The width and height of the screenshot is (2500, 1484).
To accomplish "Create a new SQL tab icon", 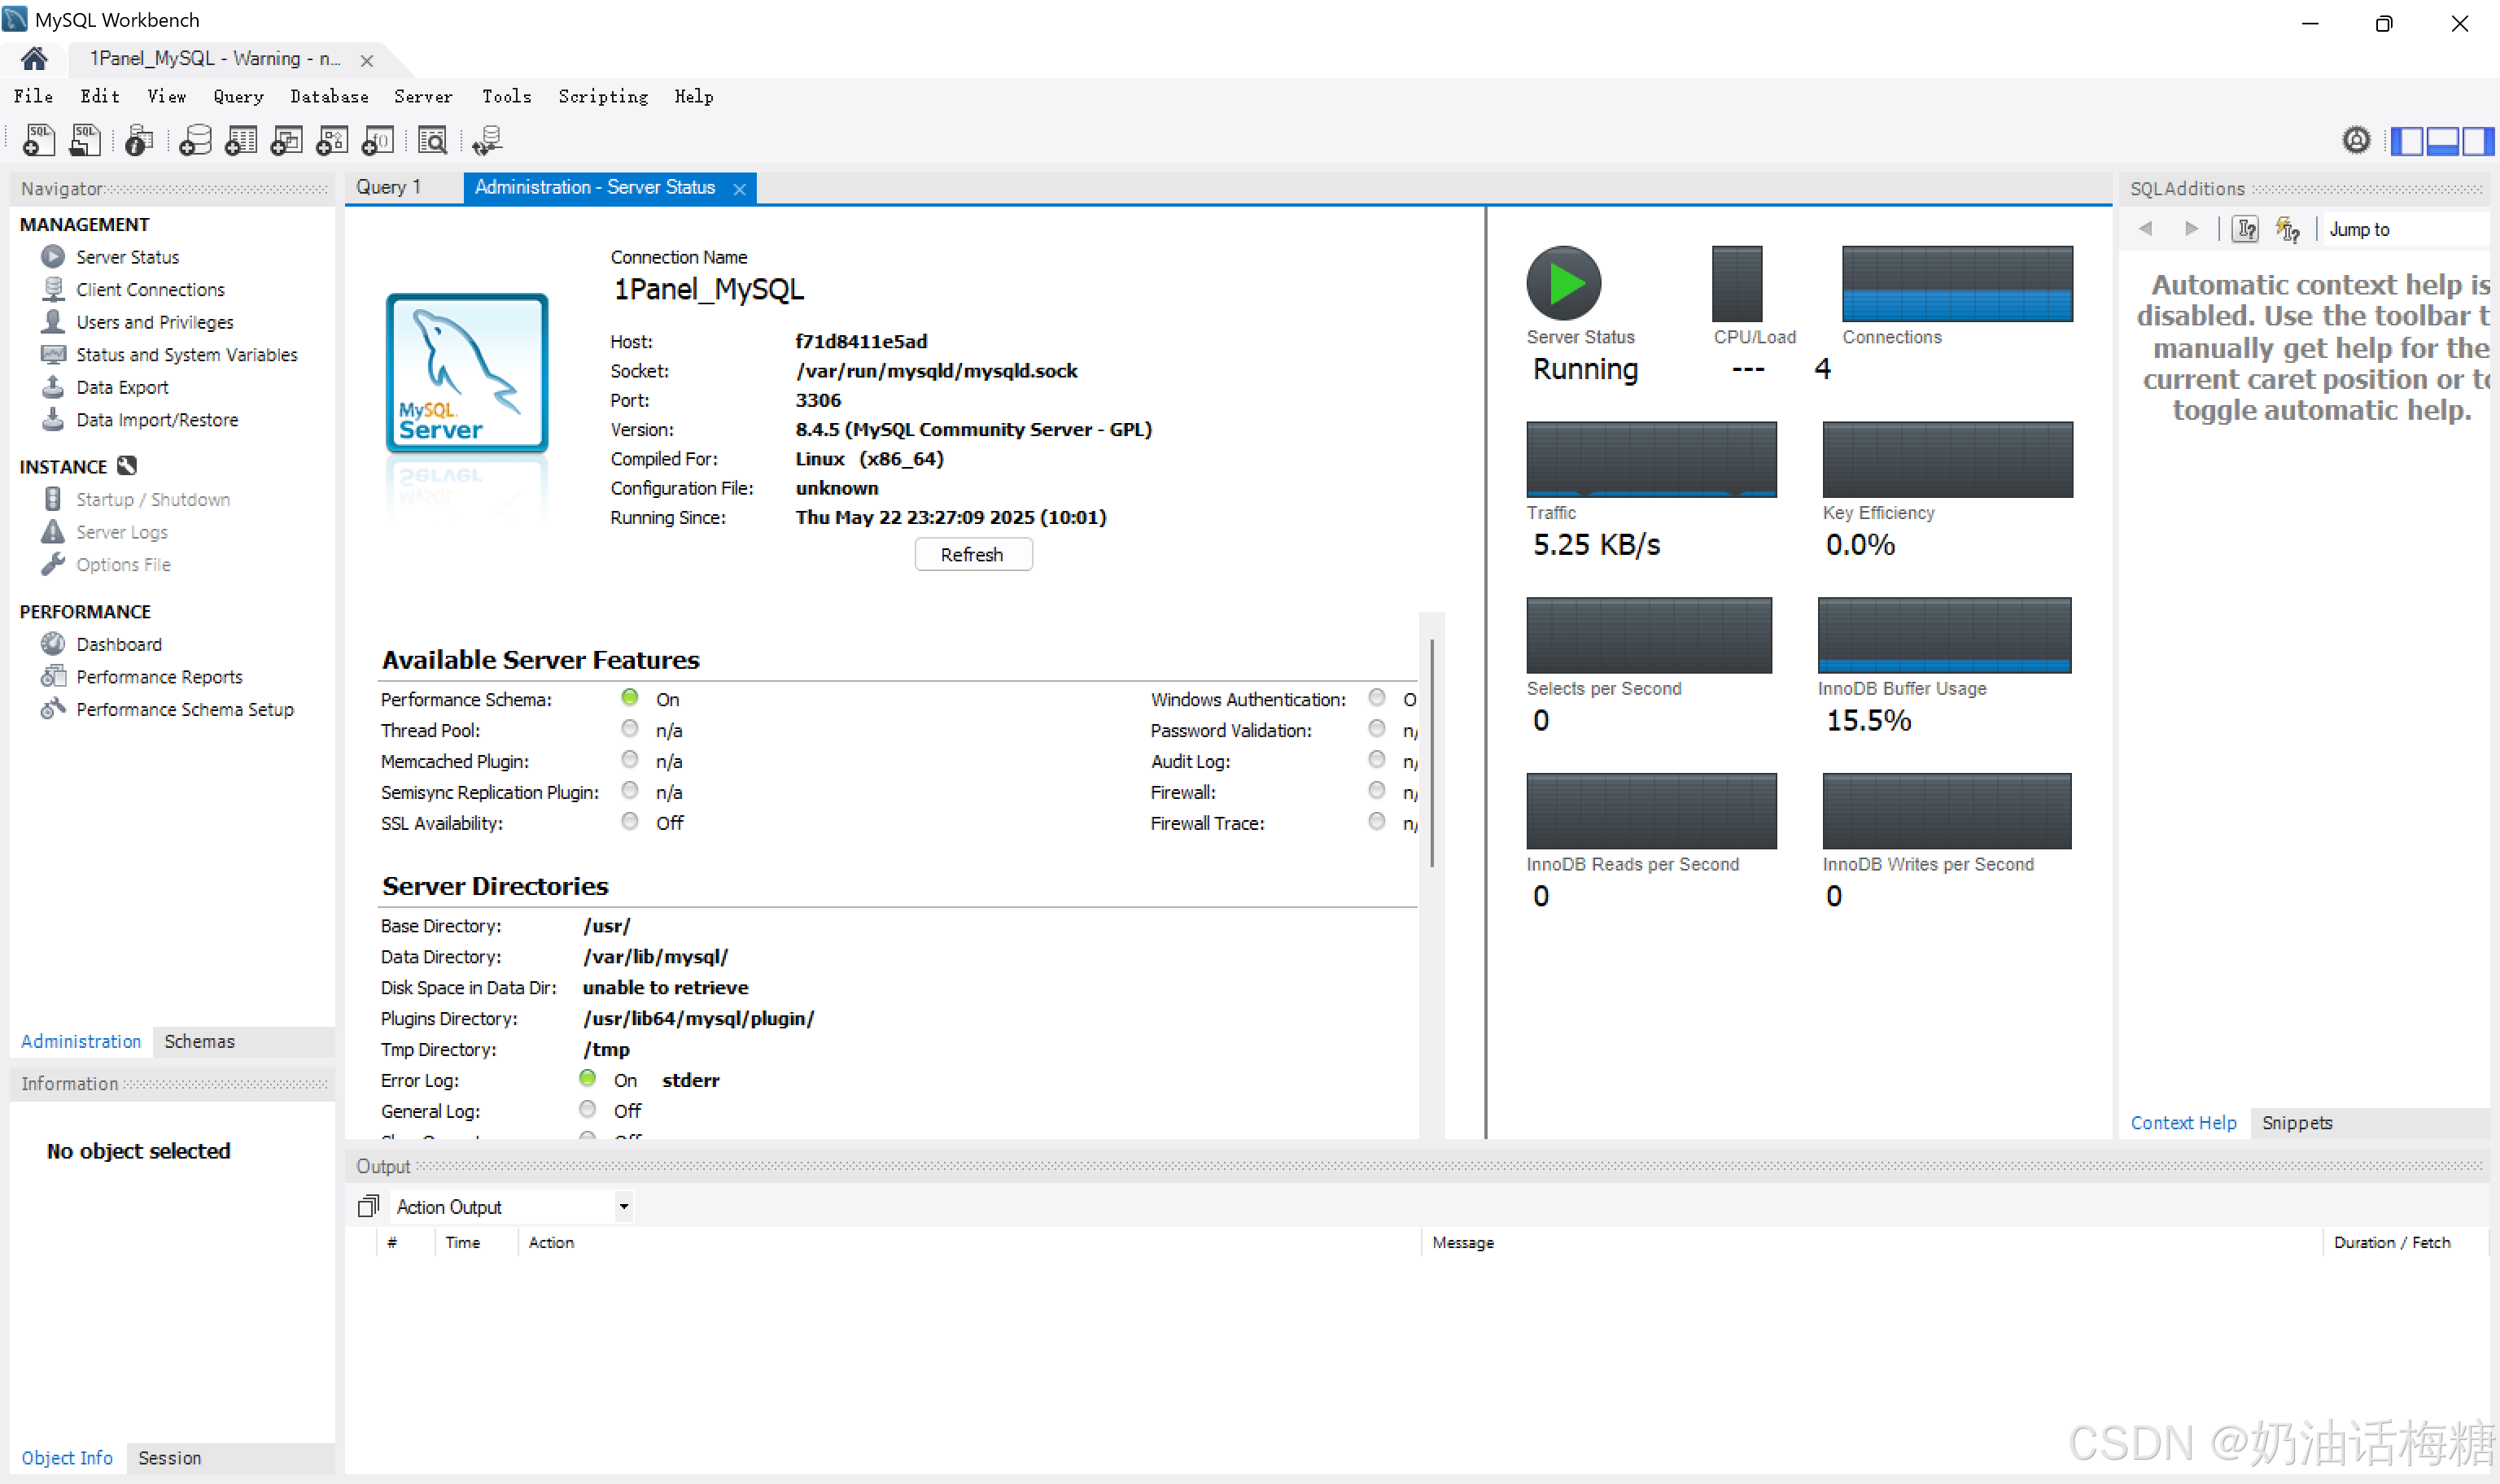I will (x=39, y=140).
